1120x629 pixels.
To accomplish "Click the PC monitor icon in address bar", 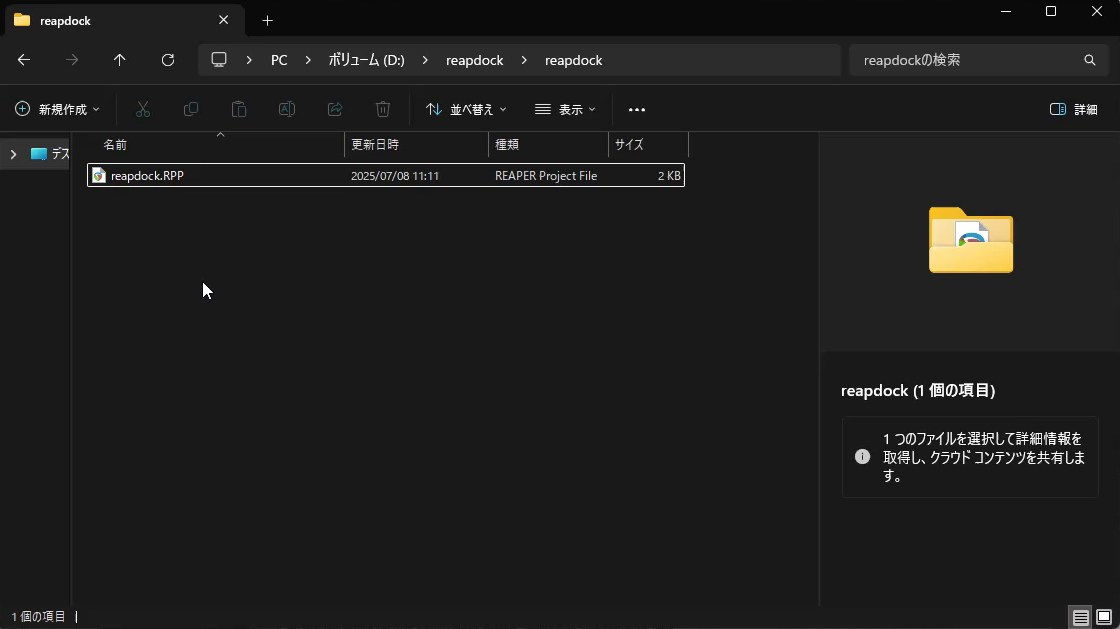I will 219,60.
